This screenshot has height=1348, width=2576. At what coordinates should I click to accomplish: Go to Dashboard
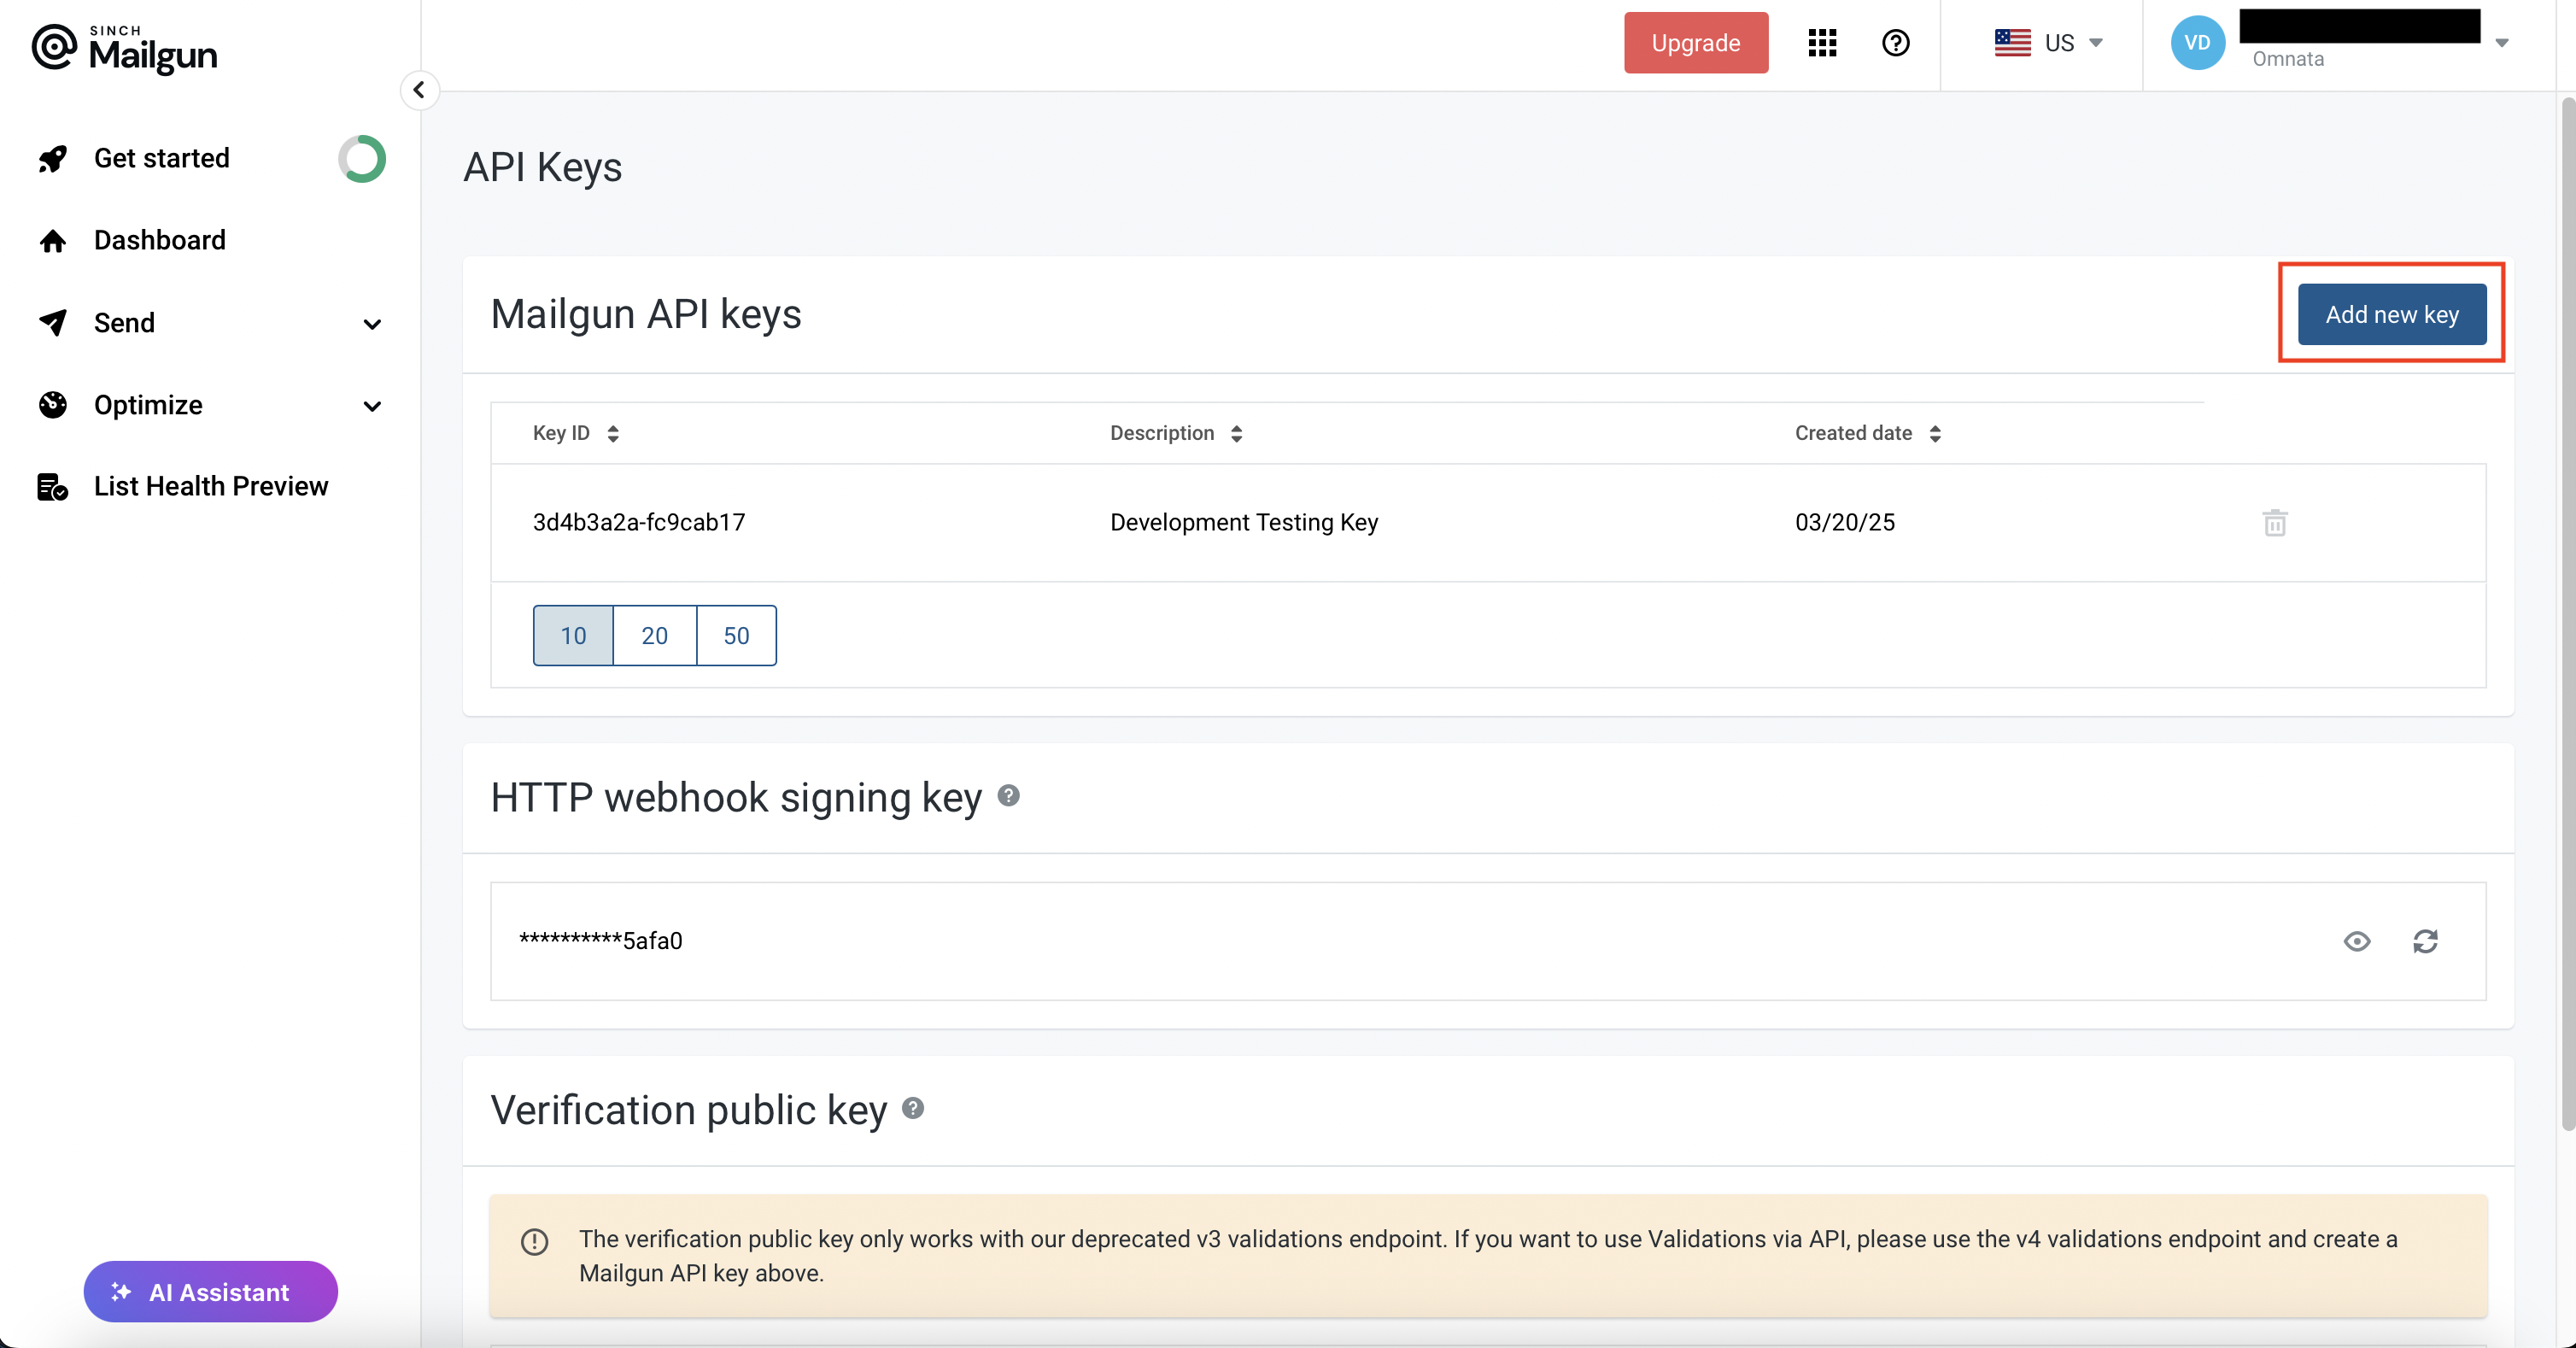click(159, 240)
